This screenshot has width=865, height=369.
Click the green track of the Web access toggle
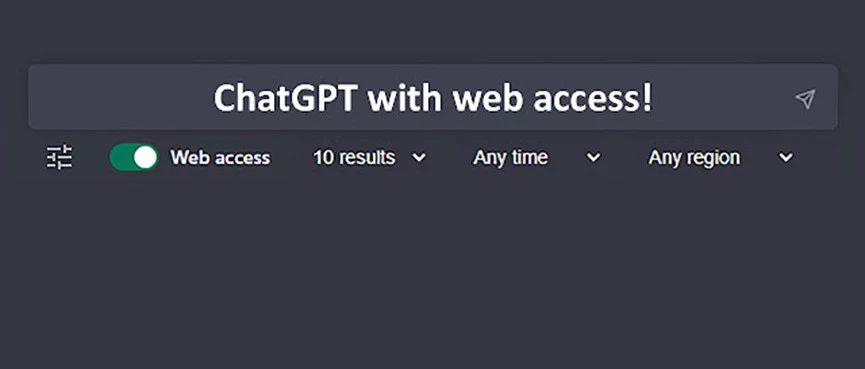tap(121, 157)
